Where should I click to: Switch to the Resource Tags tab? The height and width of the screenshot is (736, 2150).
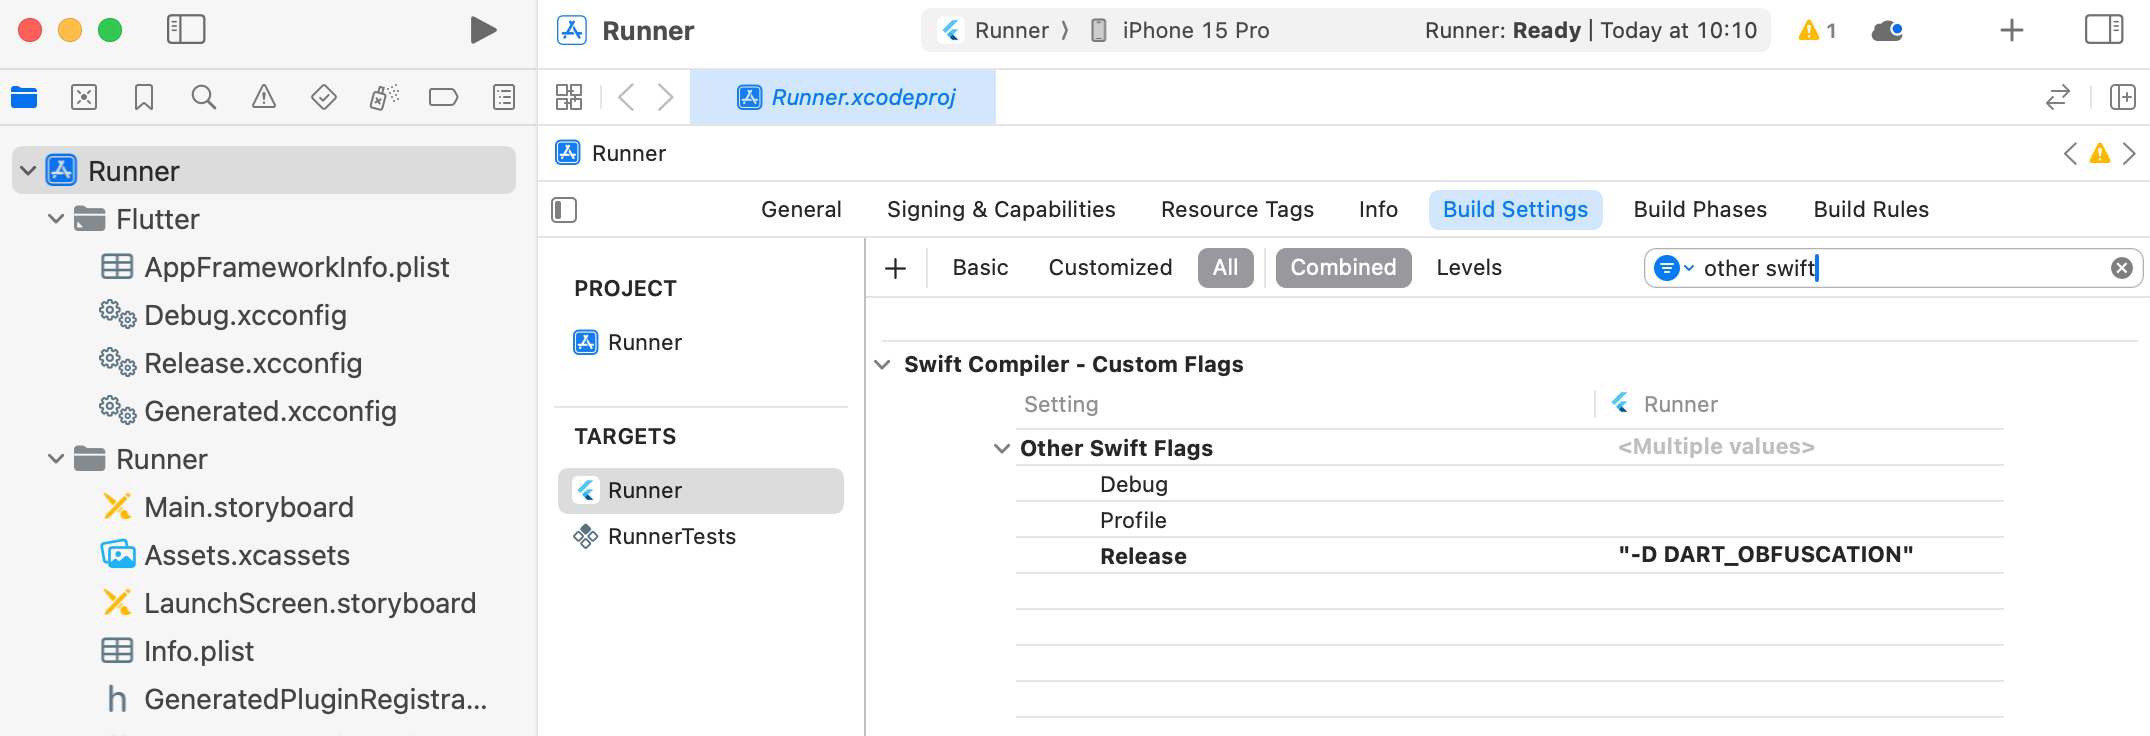click(1237, 210)
